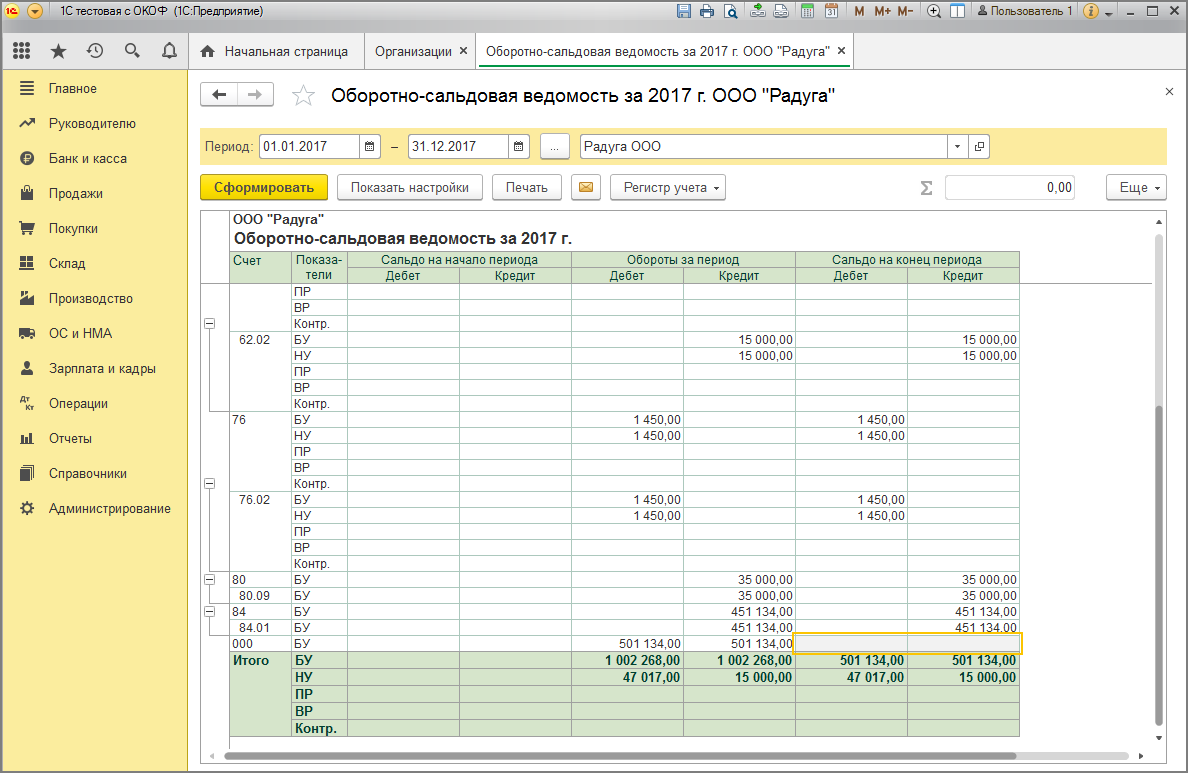
Task: Click the Печать button
Action: coord(527,187)
